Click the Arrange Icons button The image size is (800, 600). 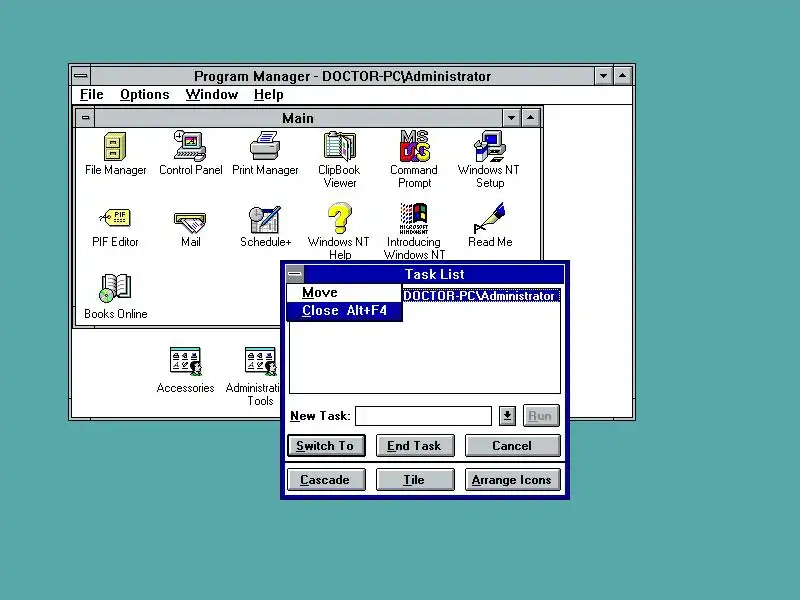512,480
